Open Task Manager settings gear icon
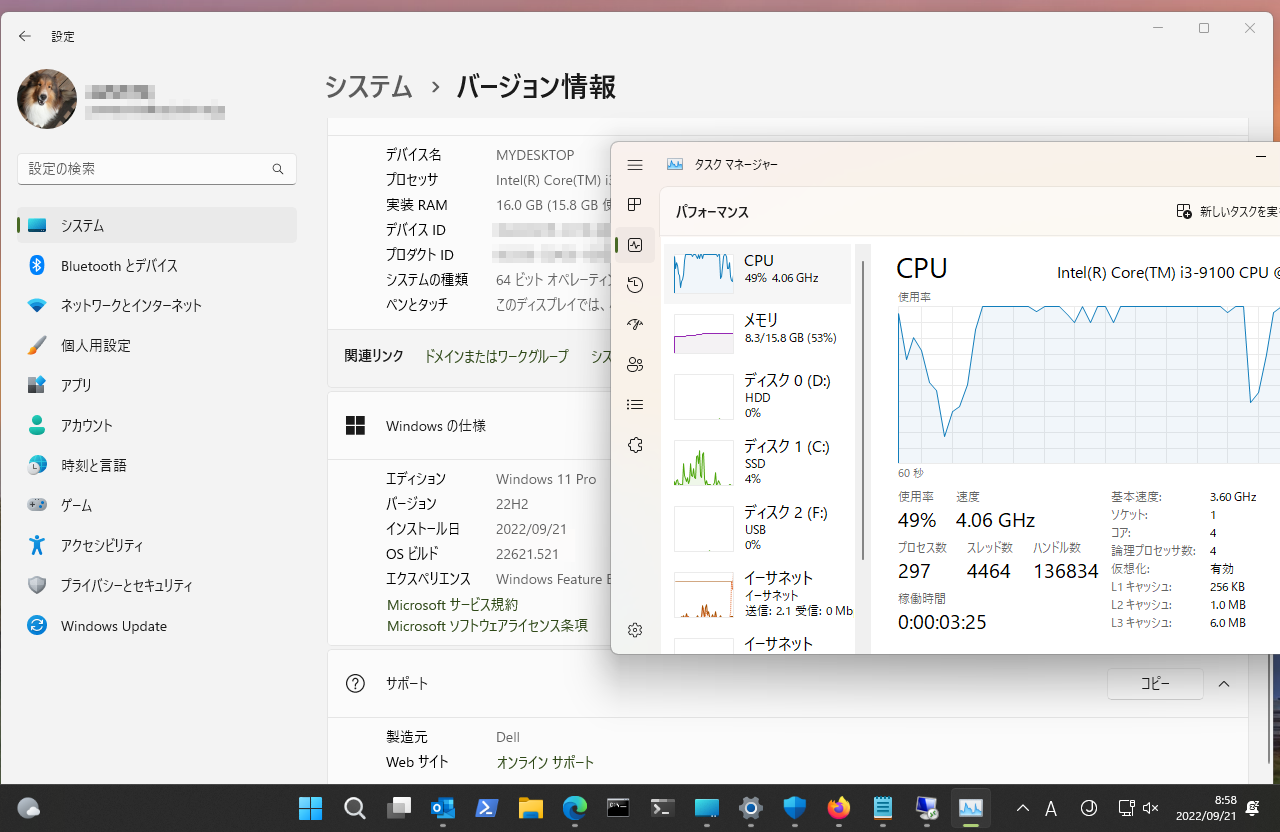1280x832 pixels. (635, 630)
